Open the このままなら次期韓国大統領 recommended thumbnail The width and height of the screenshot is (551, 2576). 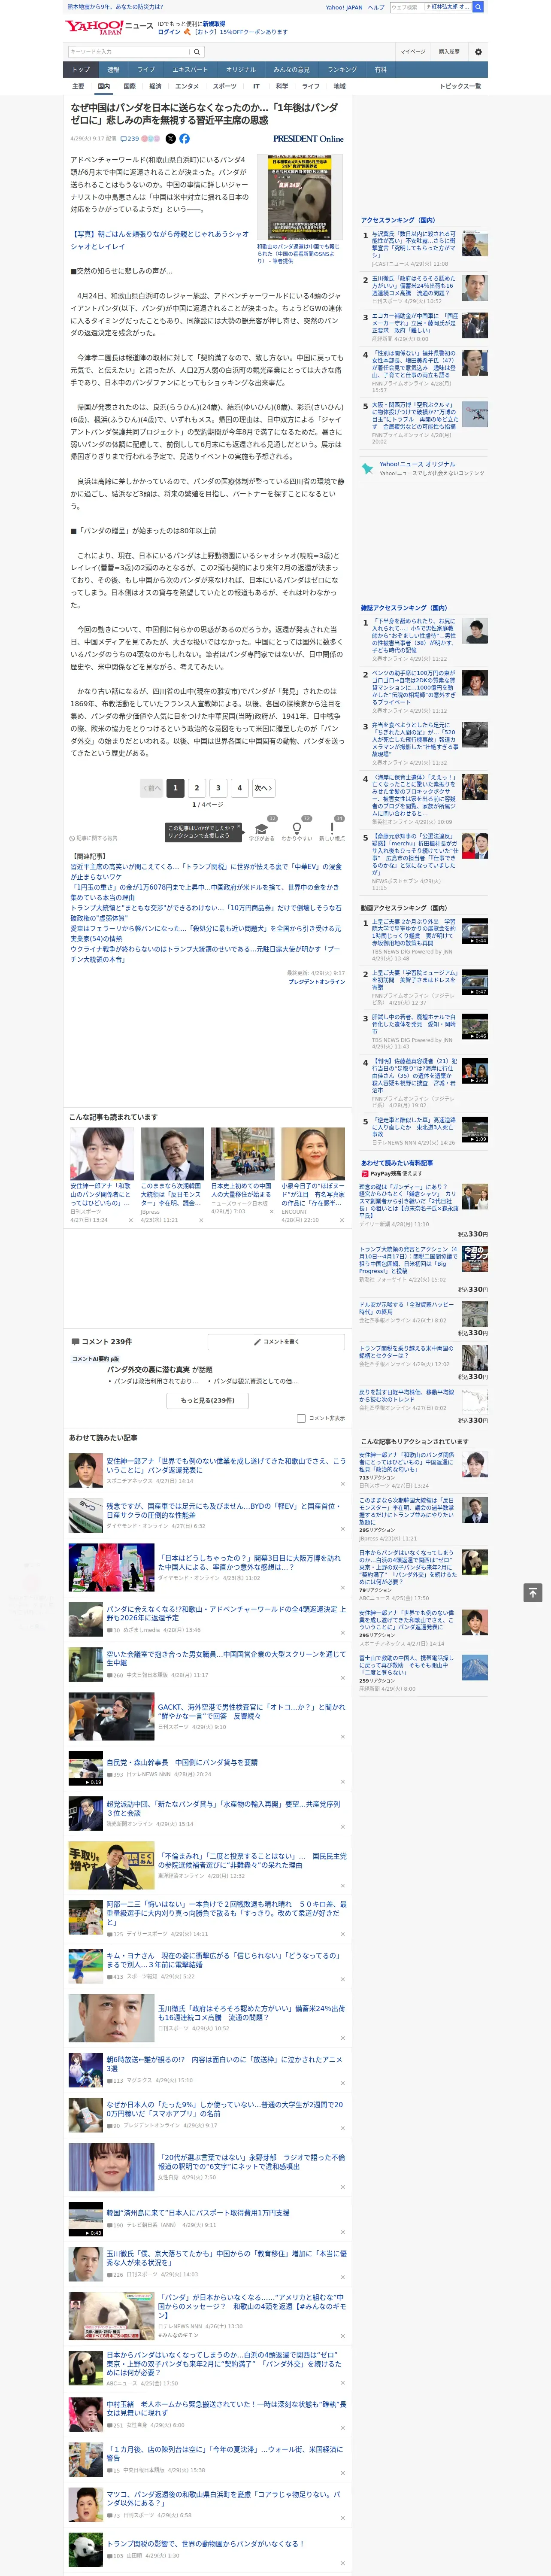(172, 1153)
